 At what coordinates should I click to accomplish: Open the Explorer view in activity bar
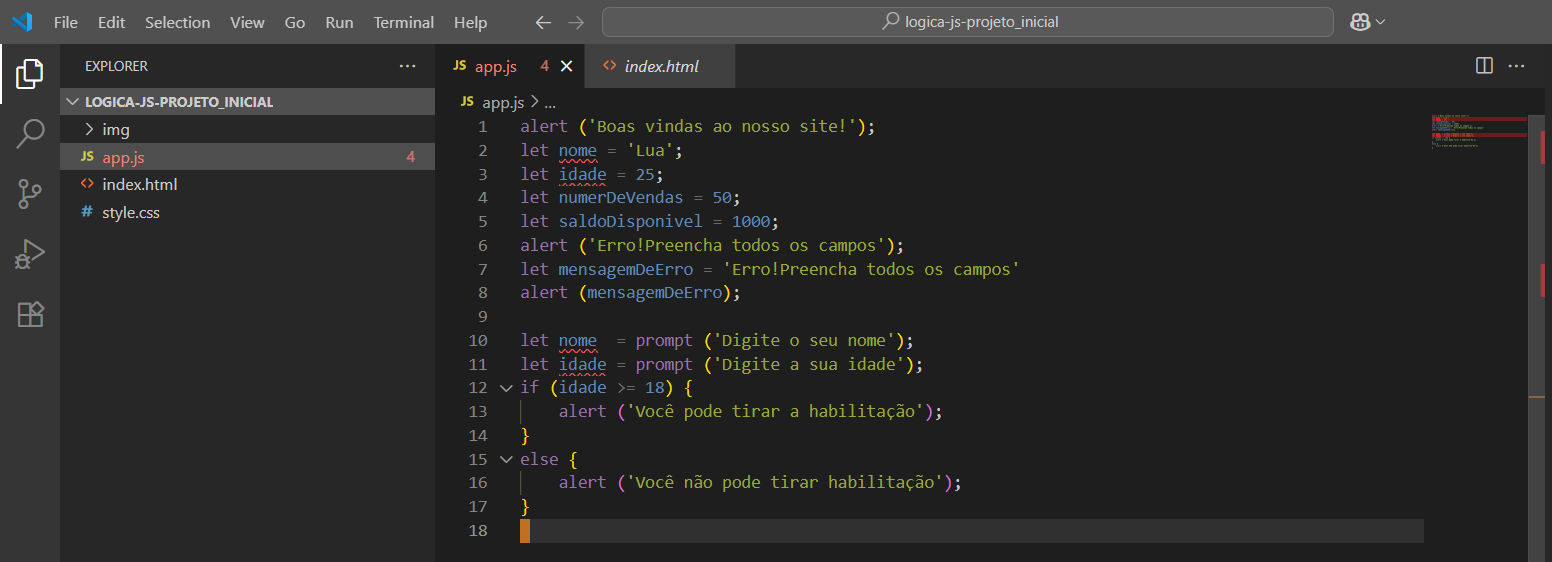click(30, 73)
